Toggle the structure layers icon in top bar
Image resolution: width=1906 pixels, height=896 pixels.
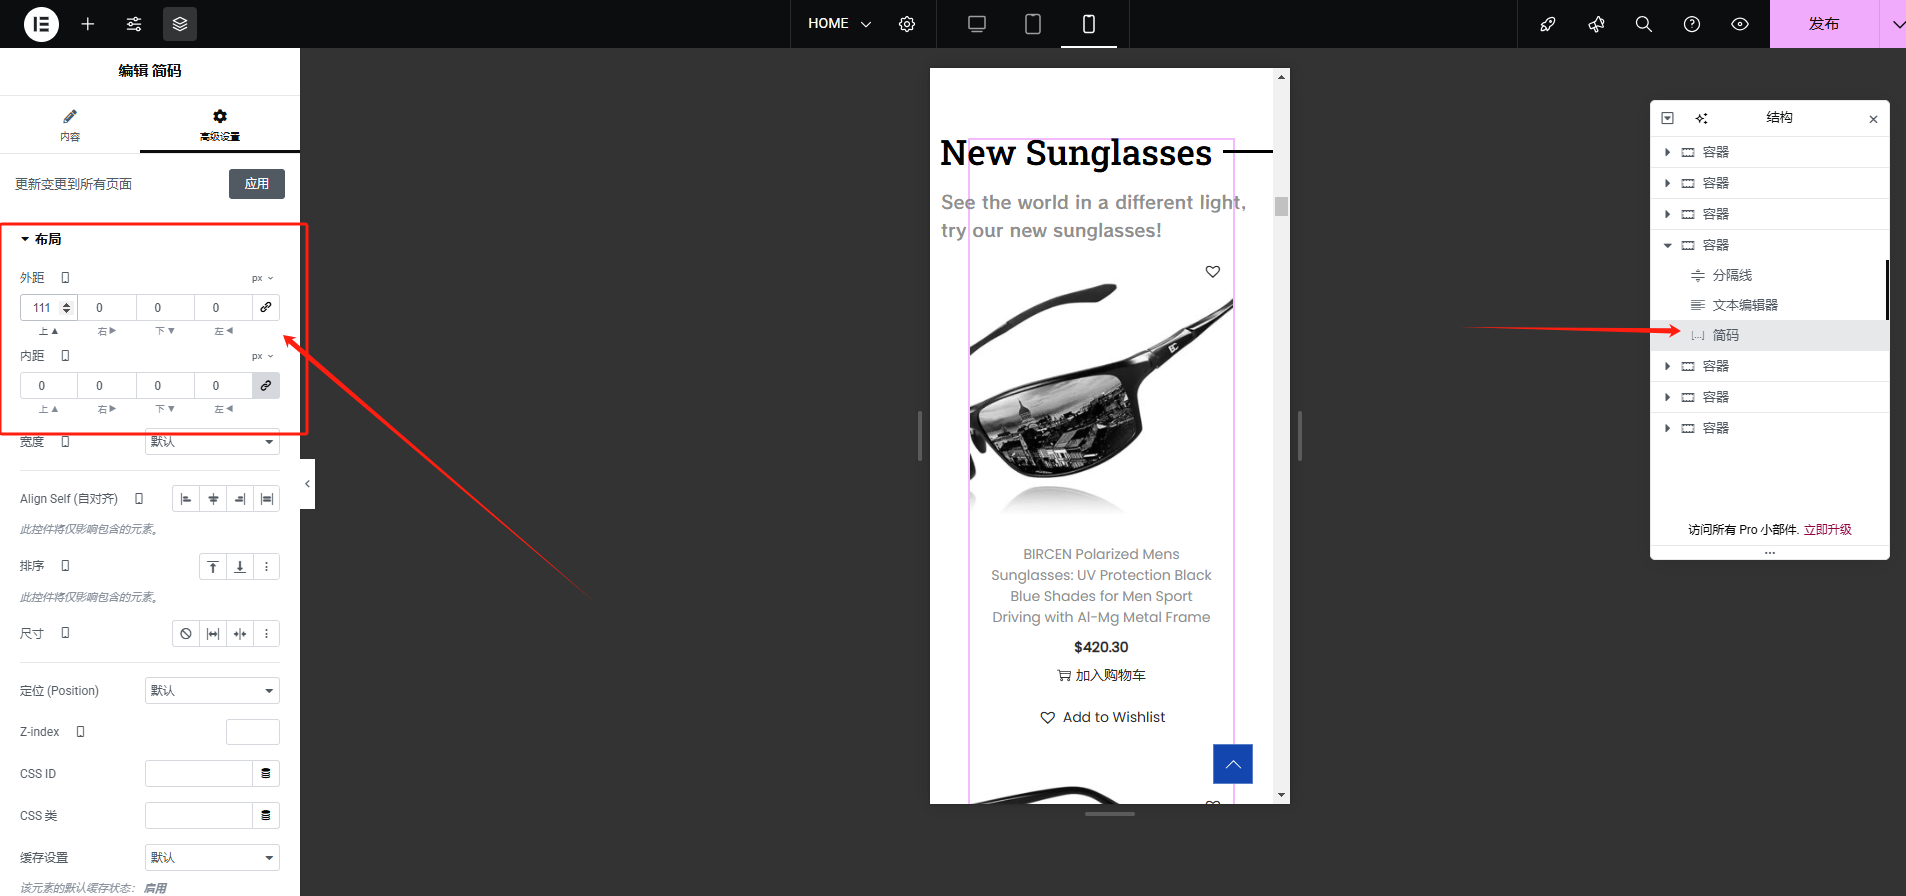[x=180, y=24]
